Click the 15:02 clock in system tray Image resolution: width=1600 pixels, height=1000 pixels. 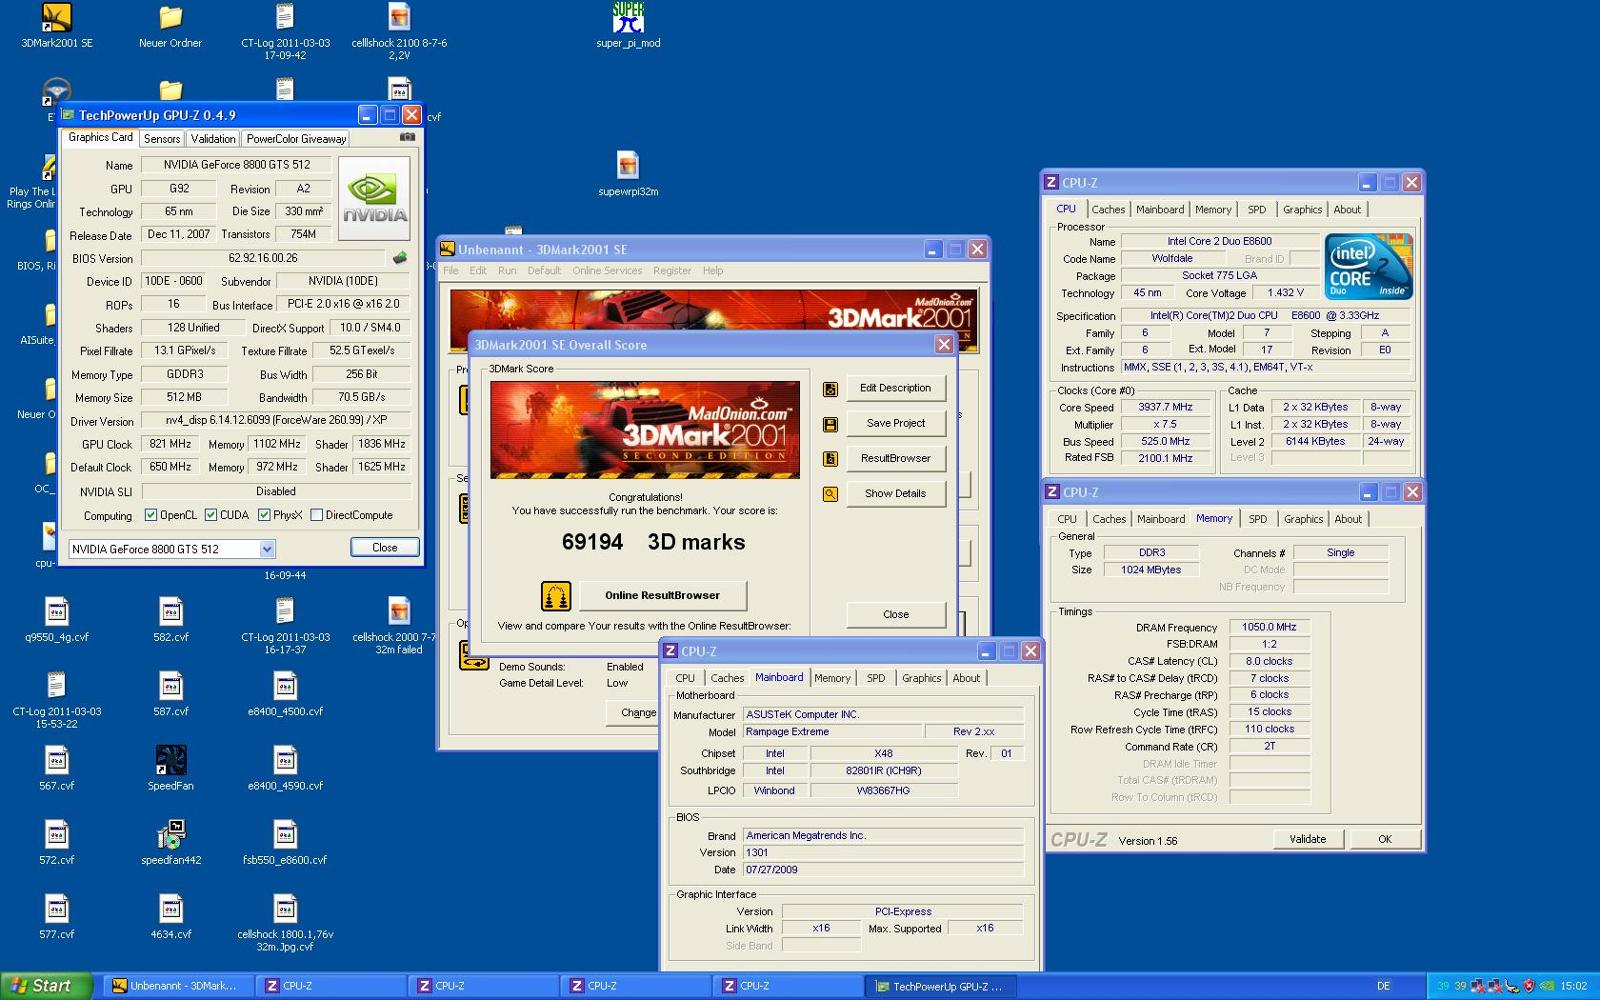coord(1574,986)
